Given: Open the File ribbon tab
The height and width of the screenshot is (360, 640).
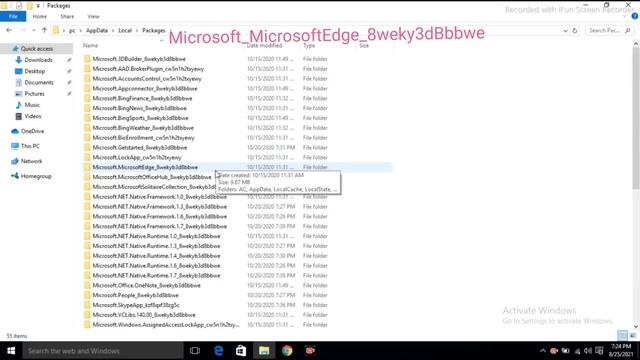Looking at the screenshot, I should coord(13,16).
